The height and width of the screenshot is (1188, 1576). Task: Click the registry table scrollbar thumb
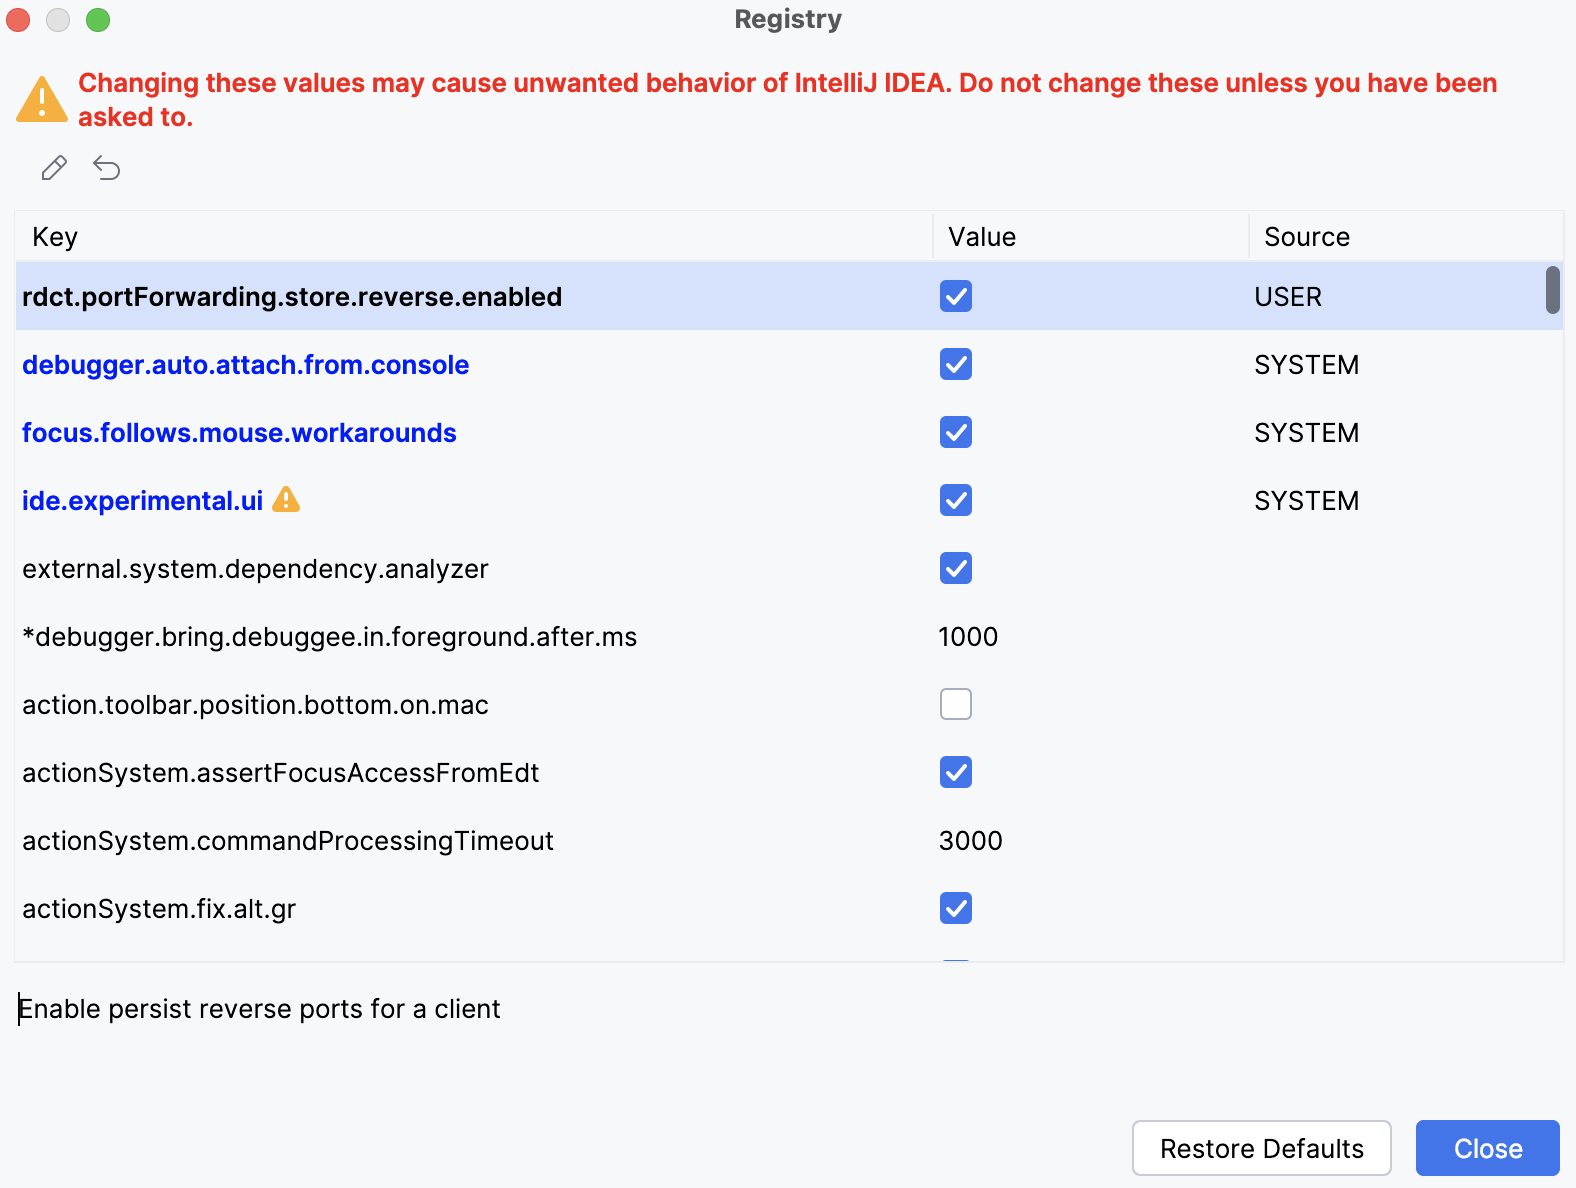pos(1552,290)
